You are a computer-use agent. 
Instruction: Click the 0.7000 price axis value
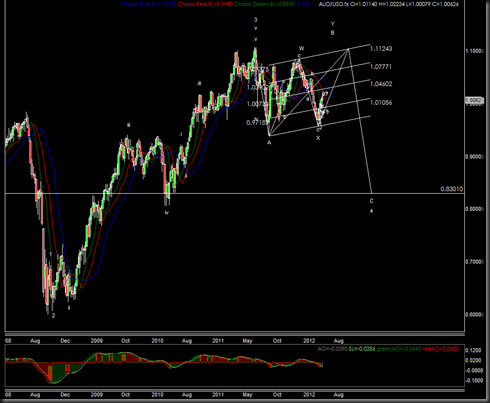coord(475,262)
